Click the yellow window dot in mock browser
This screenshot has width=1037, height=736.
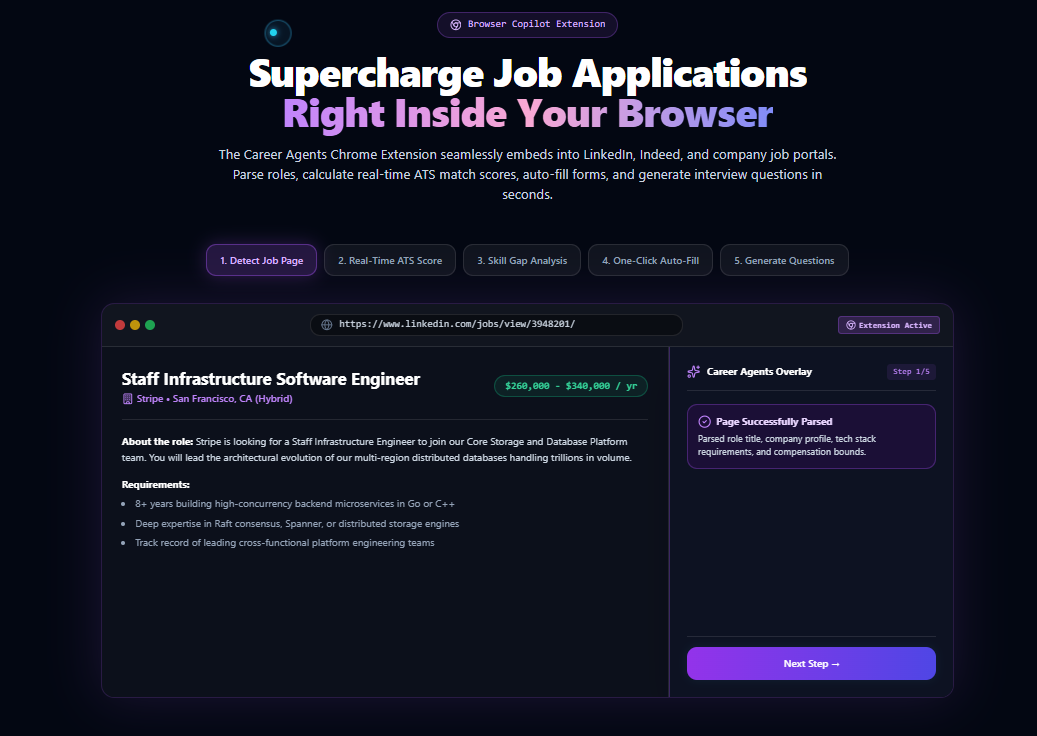pyautogui.click(x=135, y=325)
